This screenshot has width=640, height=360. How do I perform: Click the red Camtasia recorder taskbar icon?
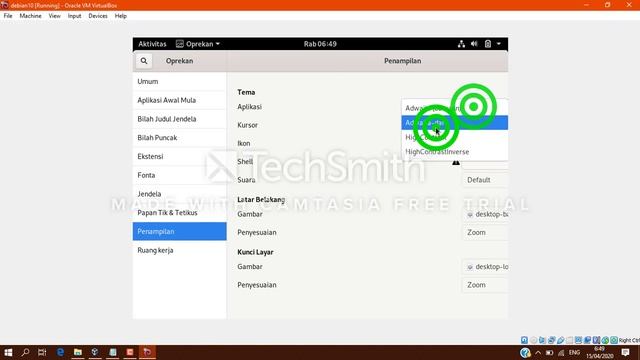(130, 352)
